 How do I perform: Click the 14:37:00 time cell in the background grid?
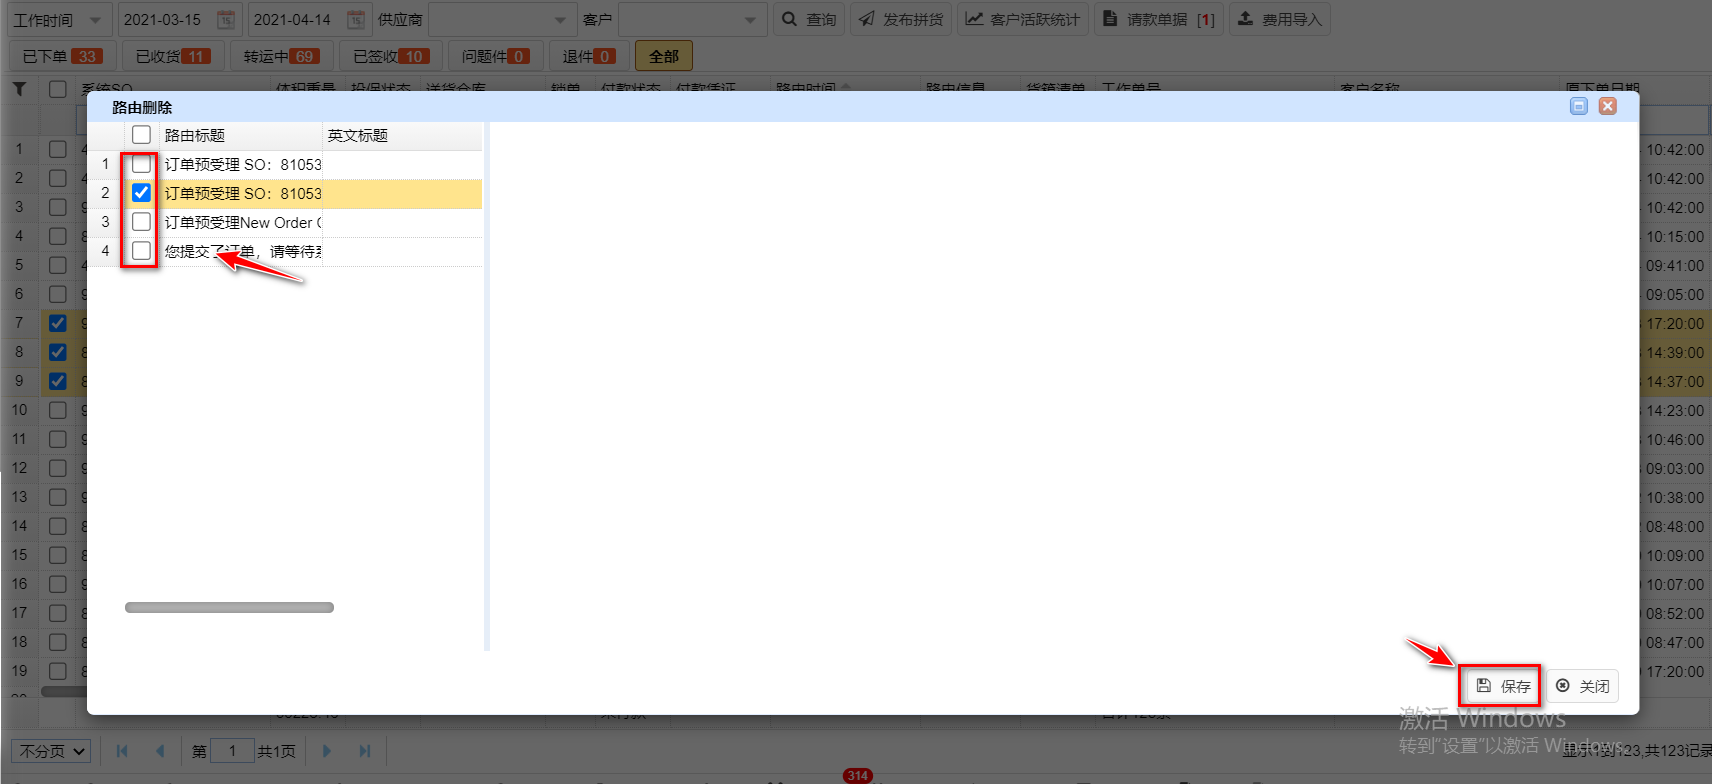(x=1675, y=382)
